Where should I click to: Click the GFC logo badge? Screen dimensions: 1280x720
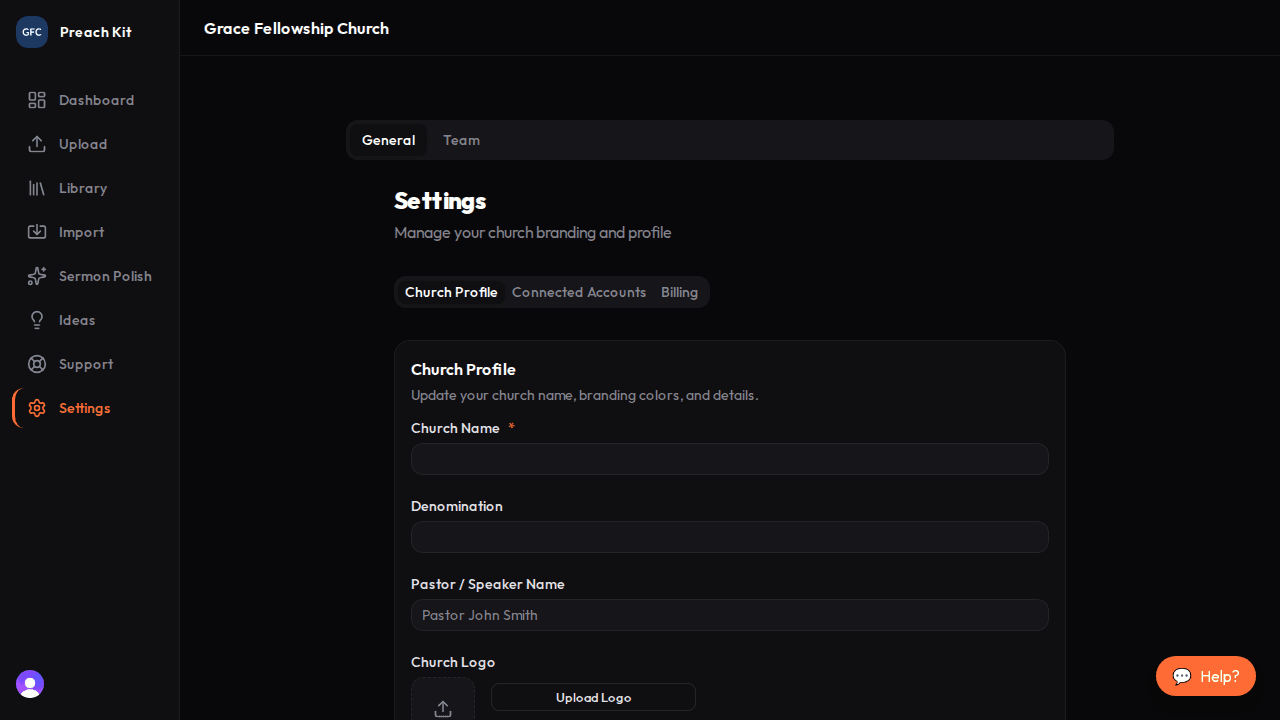pos(31,31)
